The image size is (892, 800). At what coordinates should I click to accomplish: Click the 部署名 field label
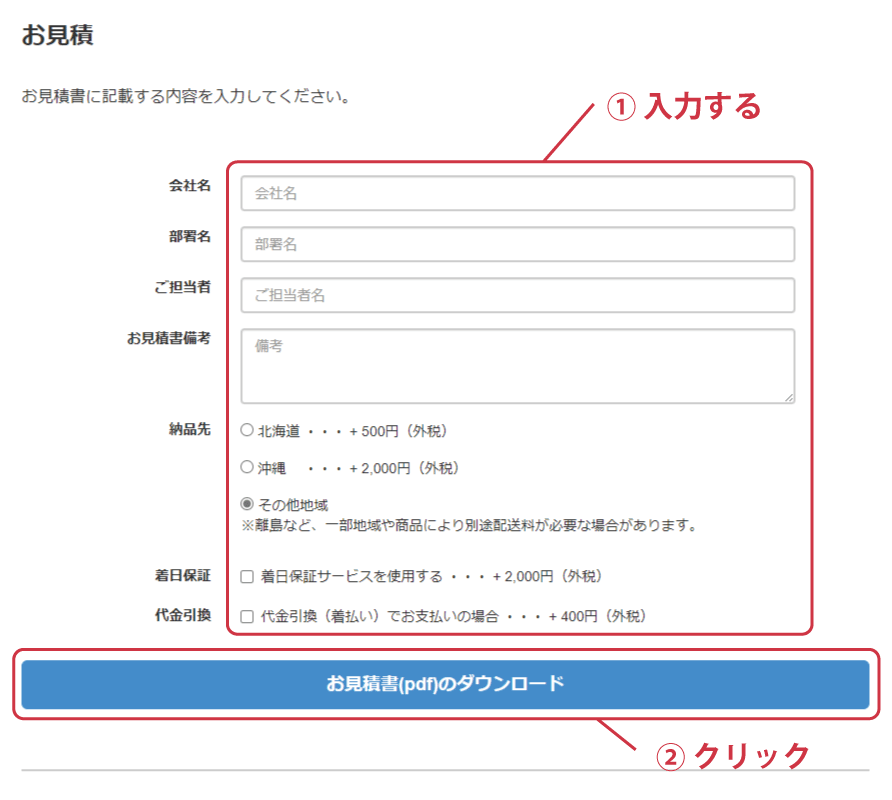coord(190,236)
